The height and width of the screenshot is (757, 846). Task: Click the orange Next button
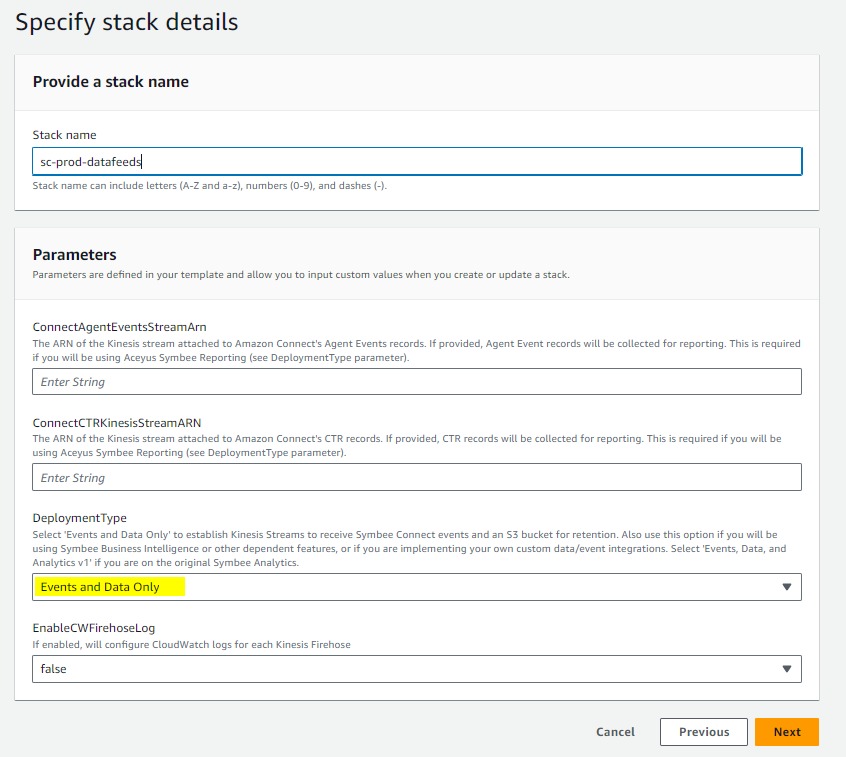(787, 732)
